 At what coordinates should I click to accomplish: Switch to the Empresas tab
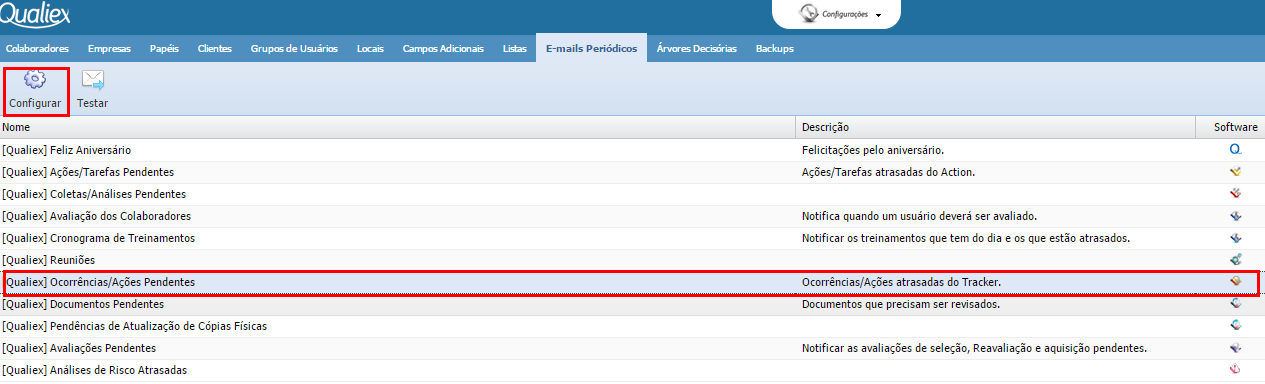[109, 48]
